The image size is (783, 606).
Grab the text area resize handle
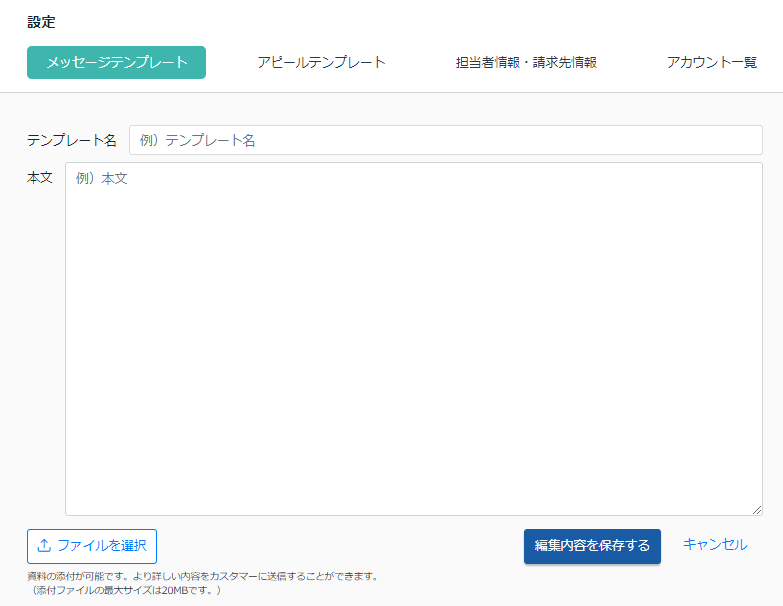pyautogui.click(x=757, y=510)
